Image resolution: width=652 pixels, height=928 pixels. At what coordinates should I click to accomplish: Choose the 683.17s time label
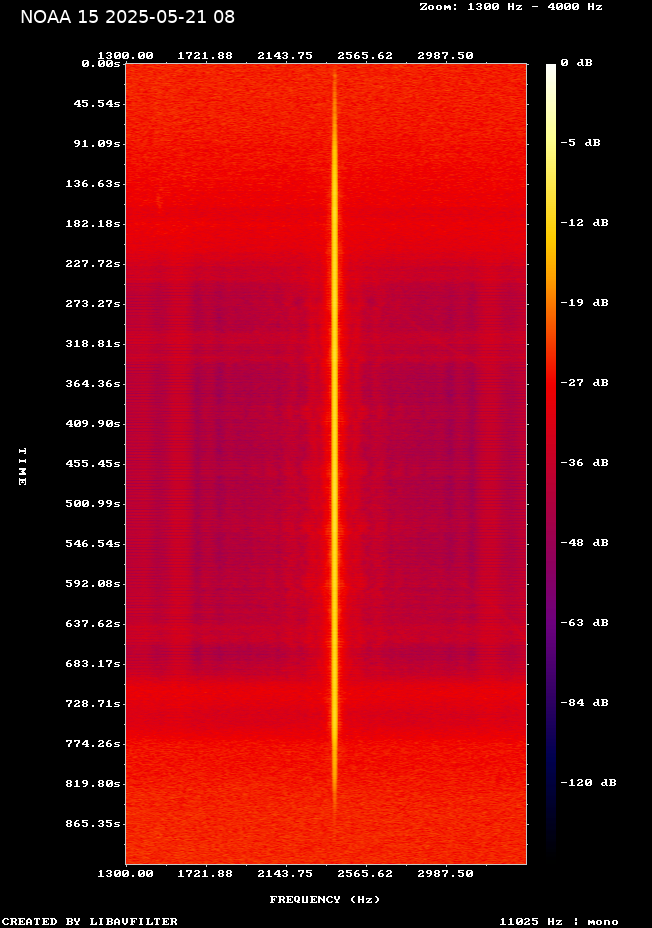(93, 663)
